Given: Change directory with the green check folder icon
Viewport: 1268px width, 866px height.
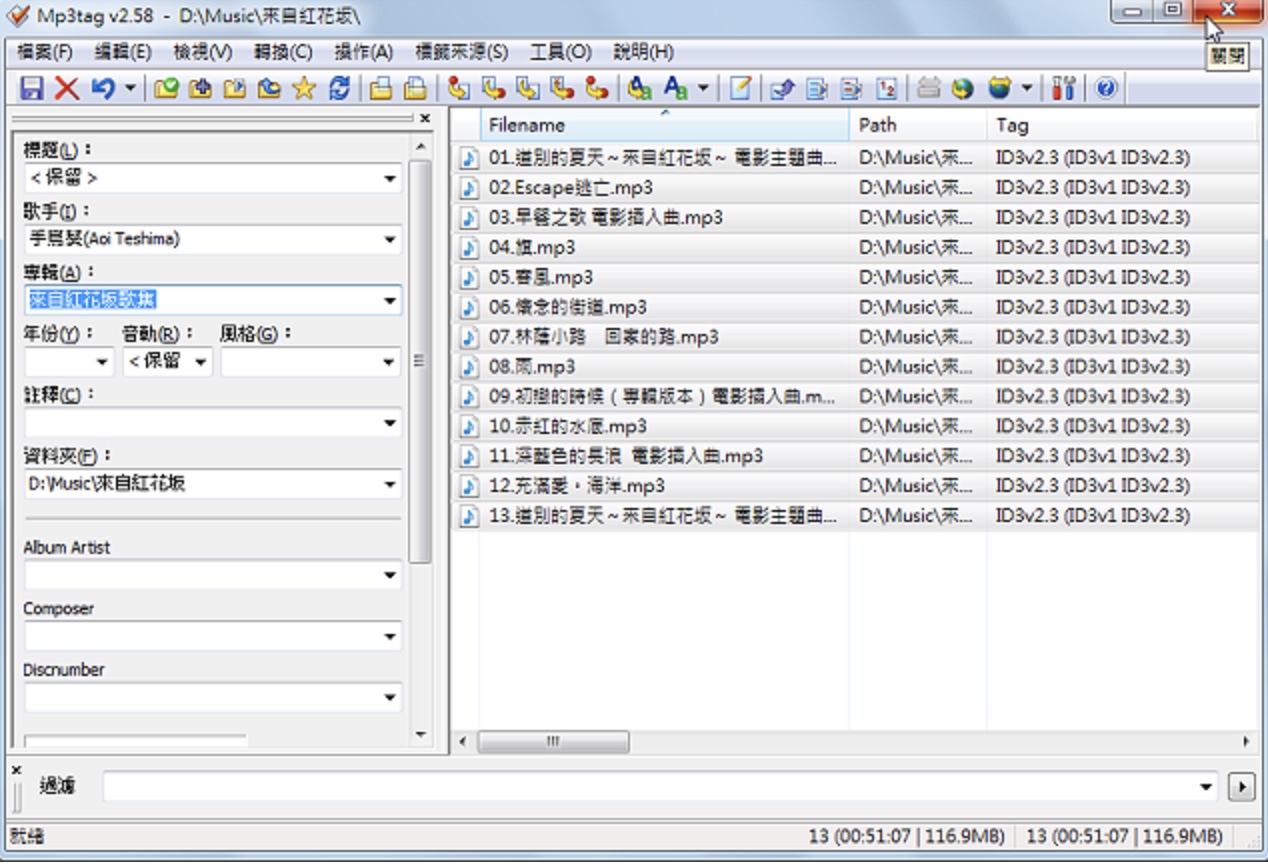Looking at the screenshot, I should pos(166,89).
